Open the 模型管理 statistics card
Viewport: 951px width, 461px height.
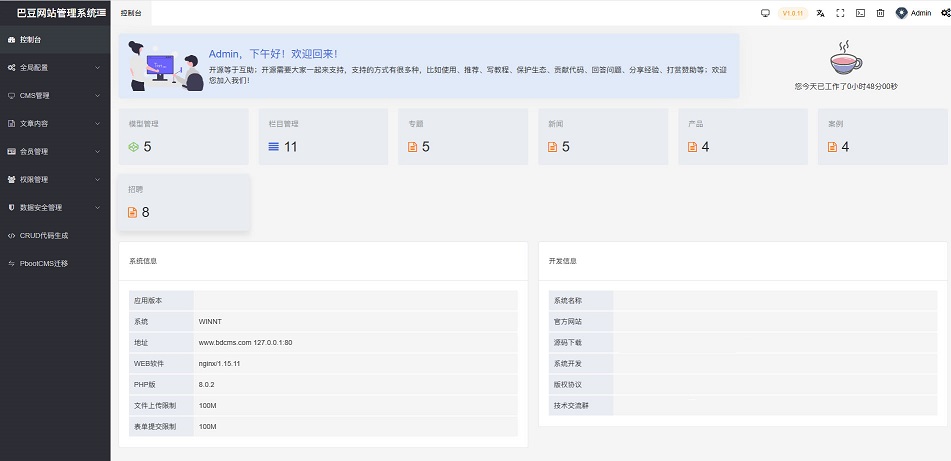183,136
